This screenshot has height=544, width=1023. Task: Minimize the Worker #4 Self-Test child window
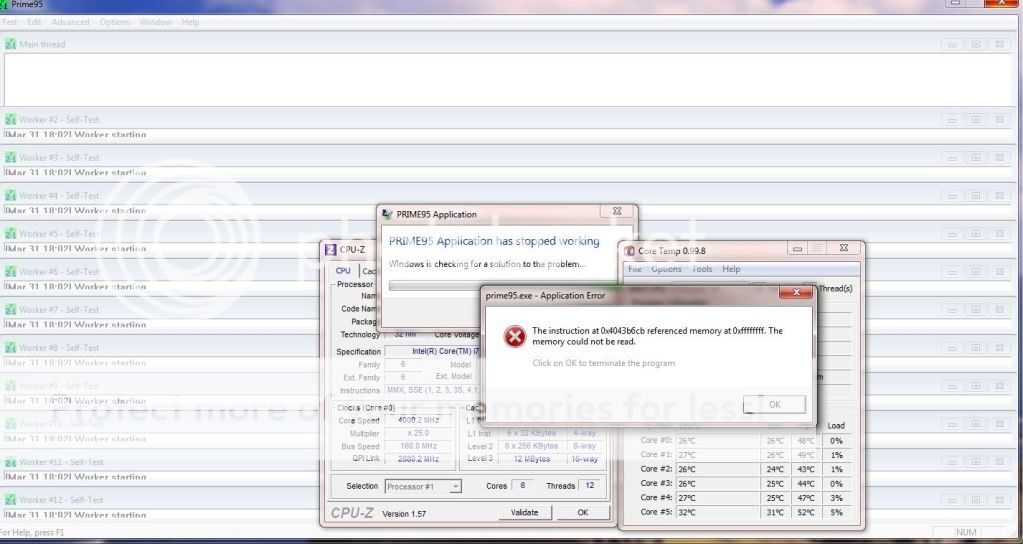tap(952, 195)
